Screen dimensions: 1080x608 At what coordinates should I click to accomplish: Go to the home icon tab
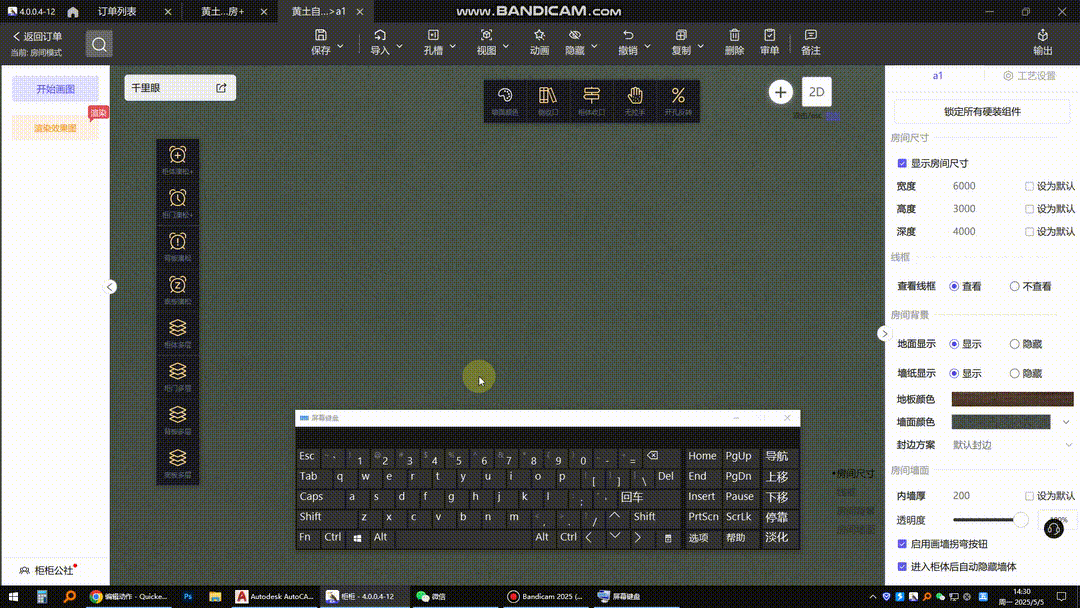click(x=73, y=12)
